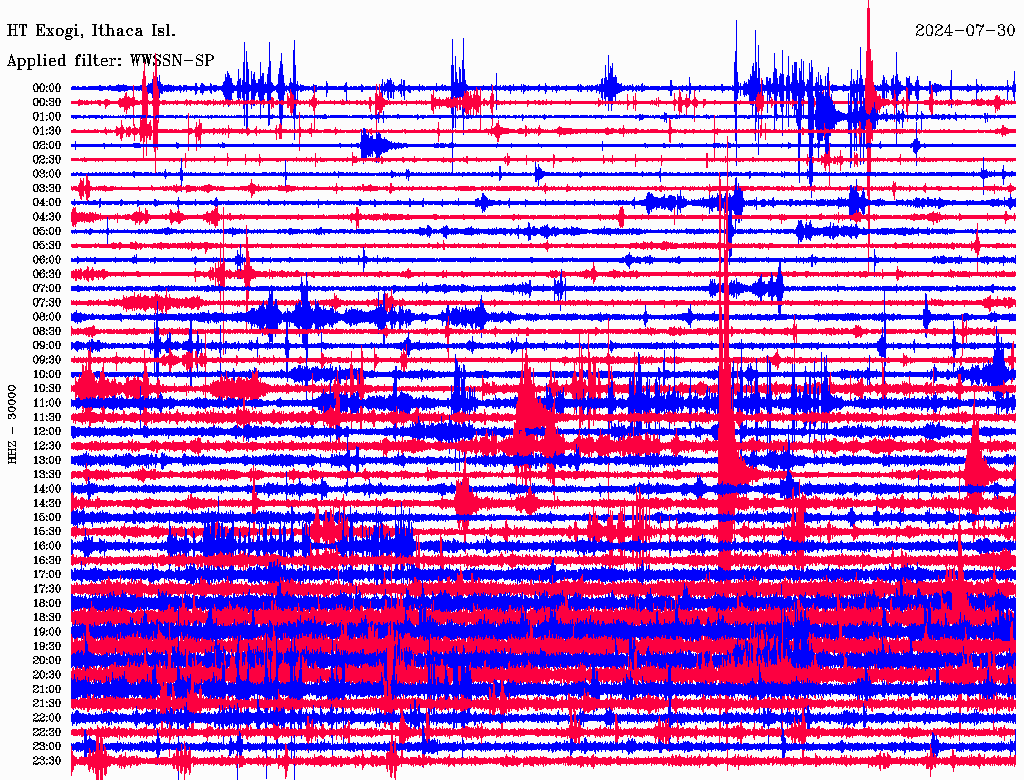Click the 20:00 time label

[x=47, y=660]
